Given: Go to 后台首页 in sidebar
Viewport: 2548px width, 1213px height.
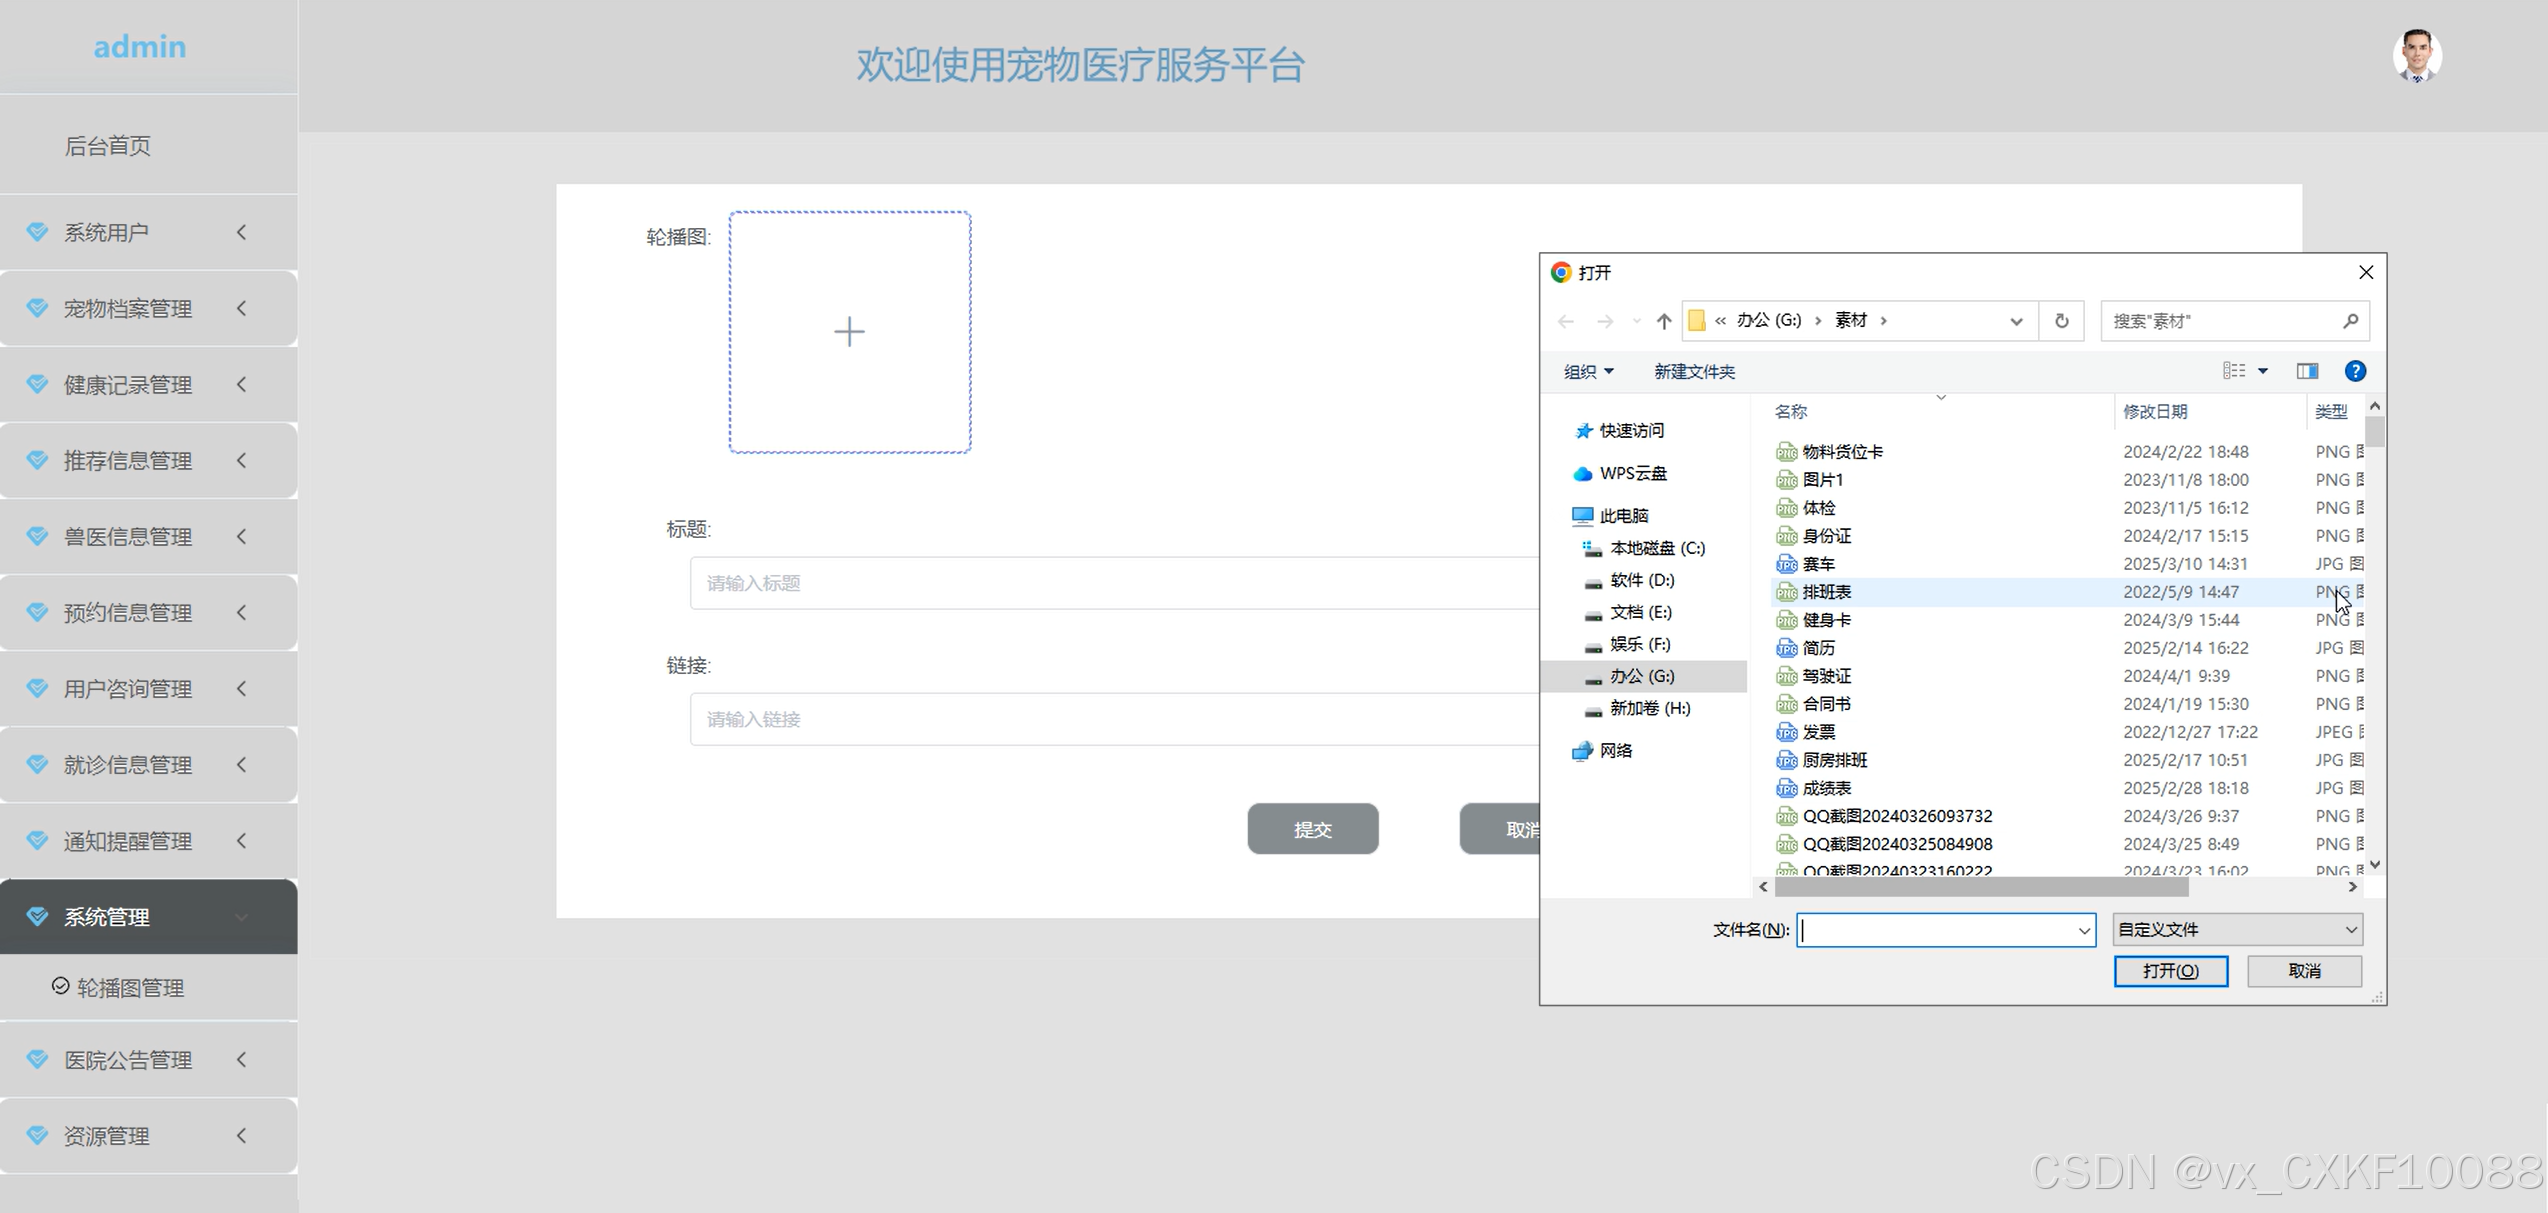Looking at the screenshot, I should click(108, 146).
